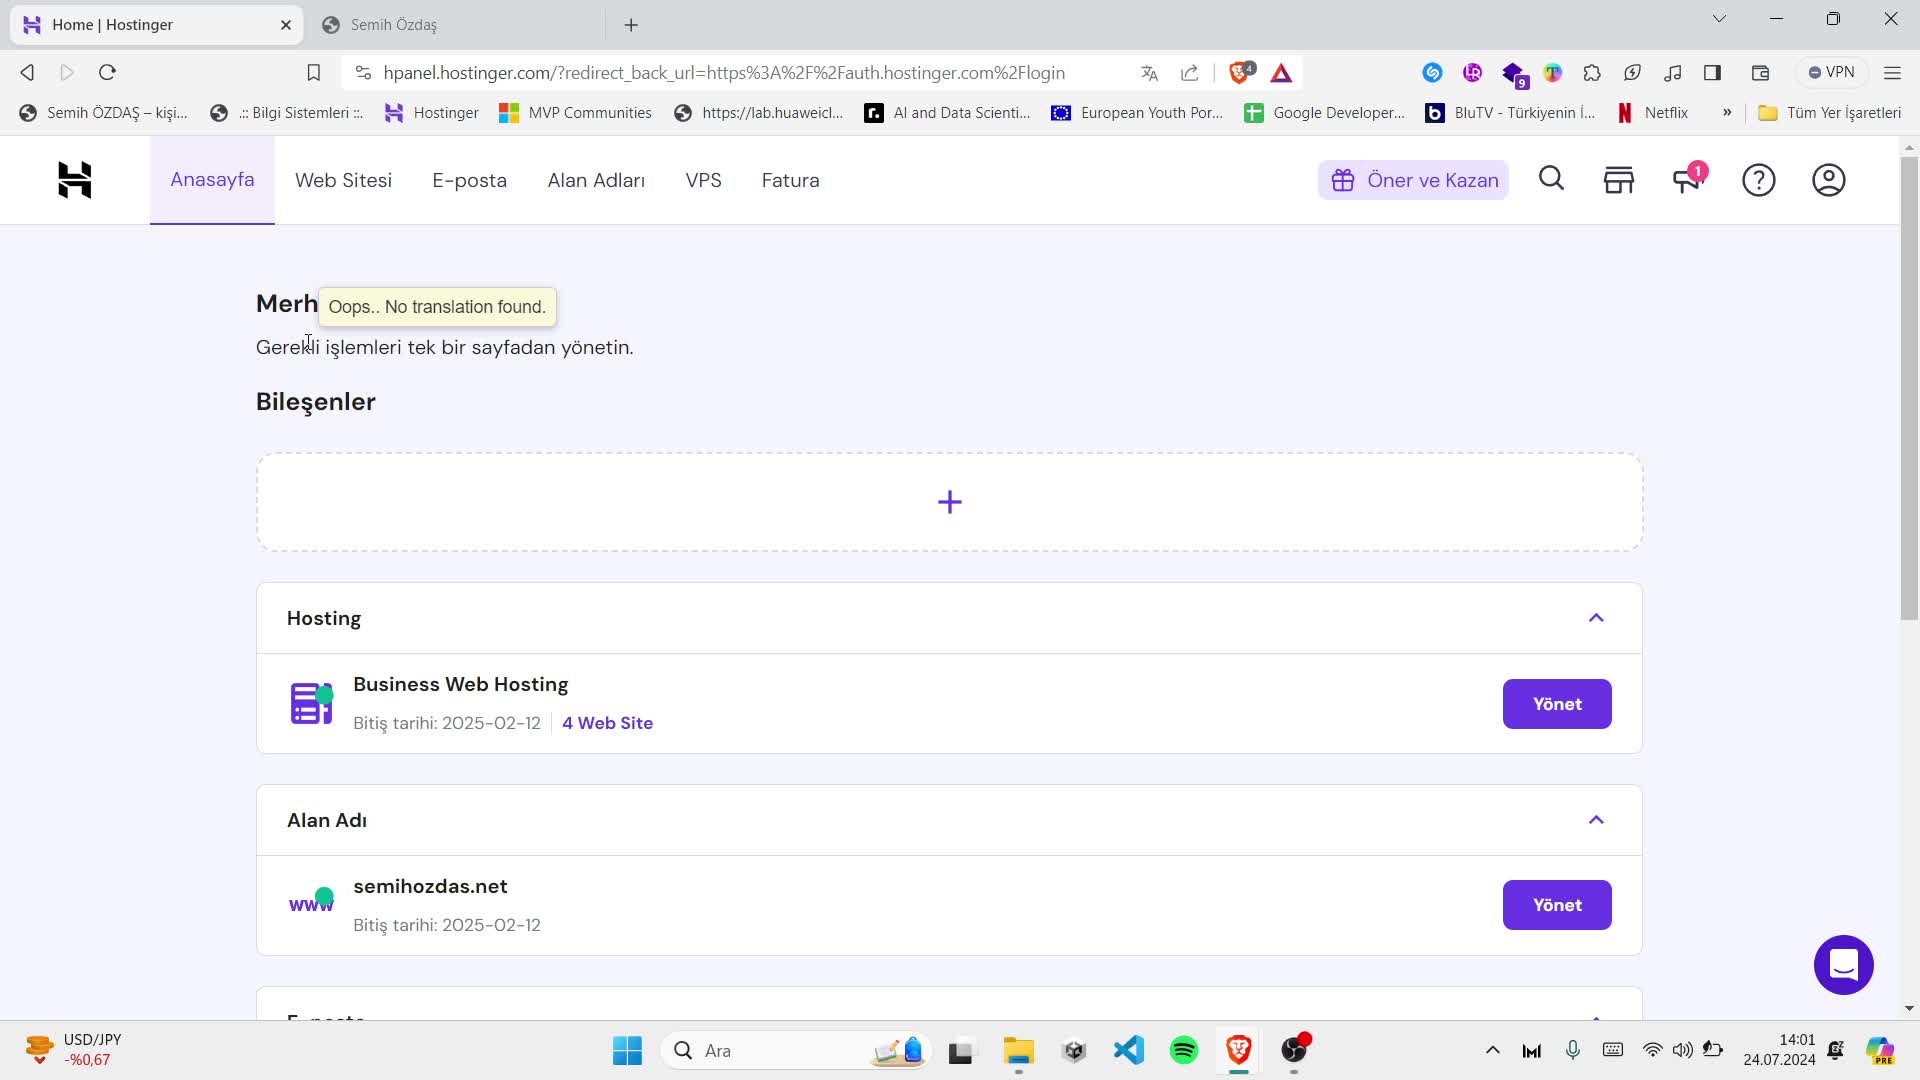Screen dimensions: 1920x1080
Task: Toggle the browser sidebar panel icon
Action: [x=1712, y=73]
